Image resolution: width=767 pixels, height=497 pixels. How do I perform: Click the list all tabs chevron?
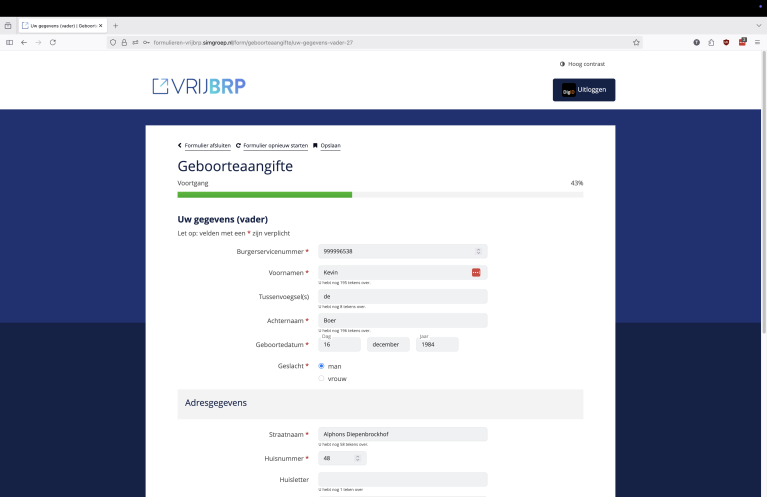click(759, 25)
